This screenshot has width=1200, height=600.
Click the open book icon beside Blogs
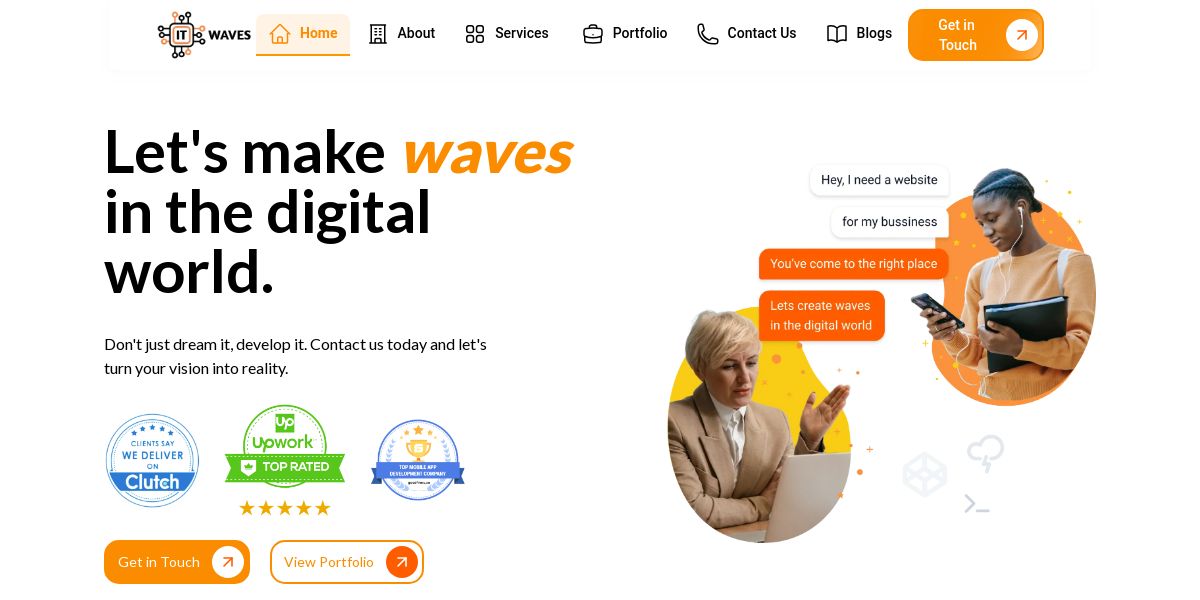pos(837,34)
